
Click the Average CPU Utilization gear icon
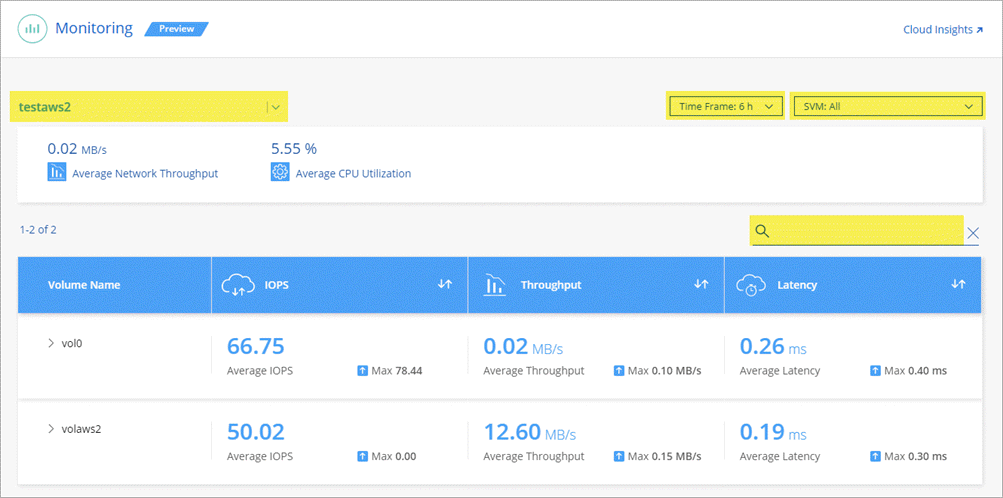pyautogui.click(x=280, y=172)
